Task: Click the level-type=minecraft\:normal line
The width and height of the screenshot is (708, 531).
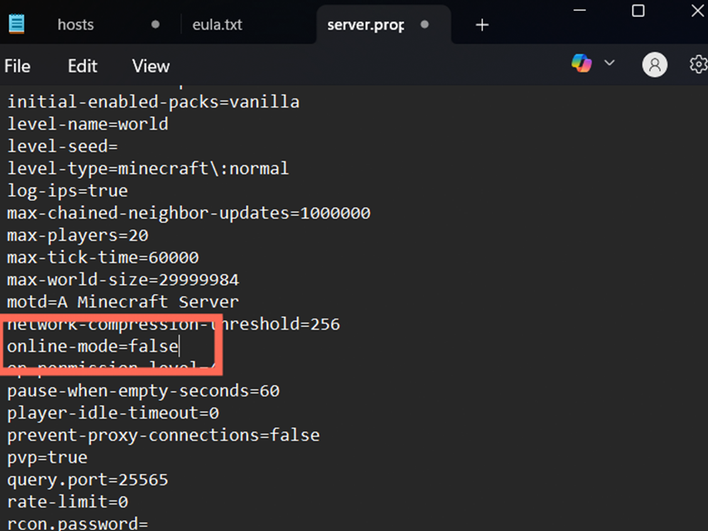Action: [x=148, y=169]
